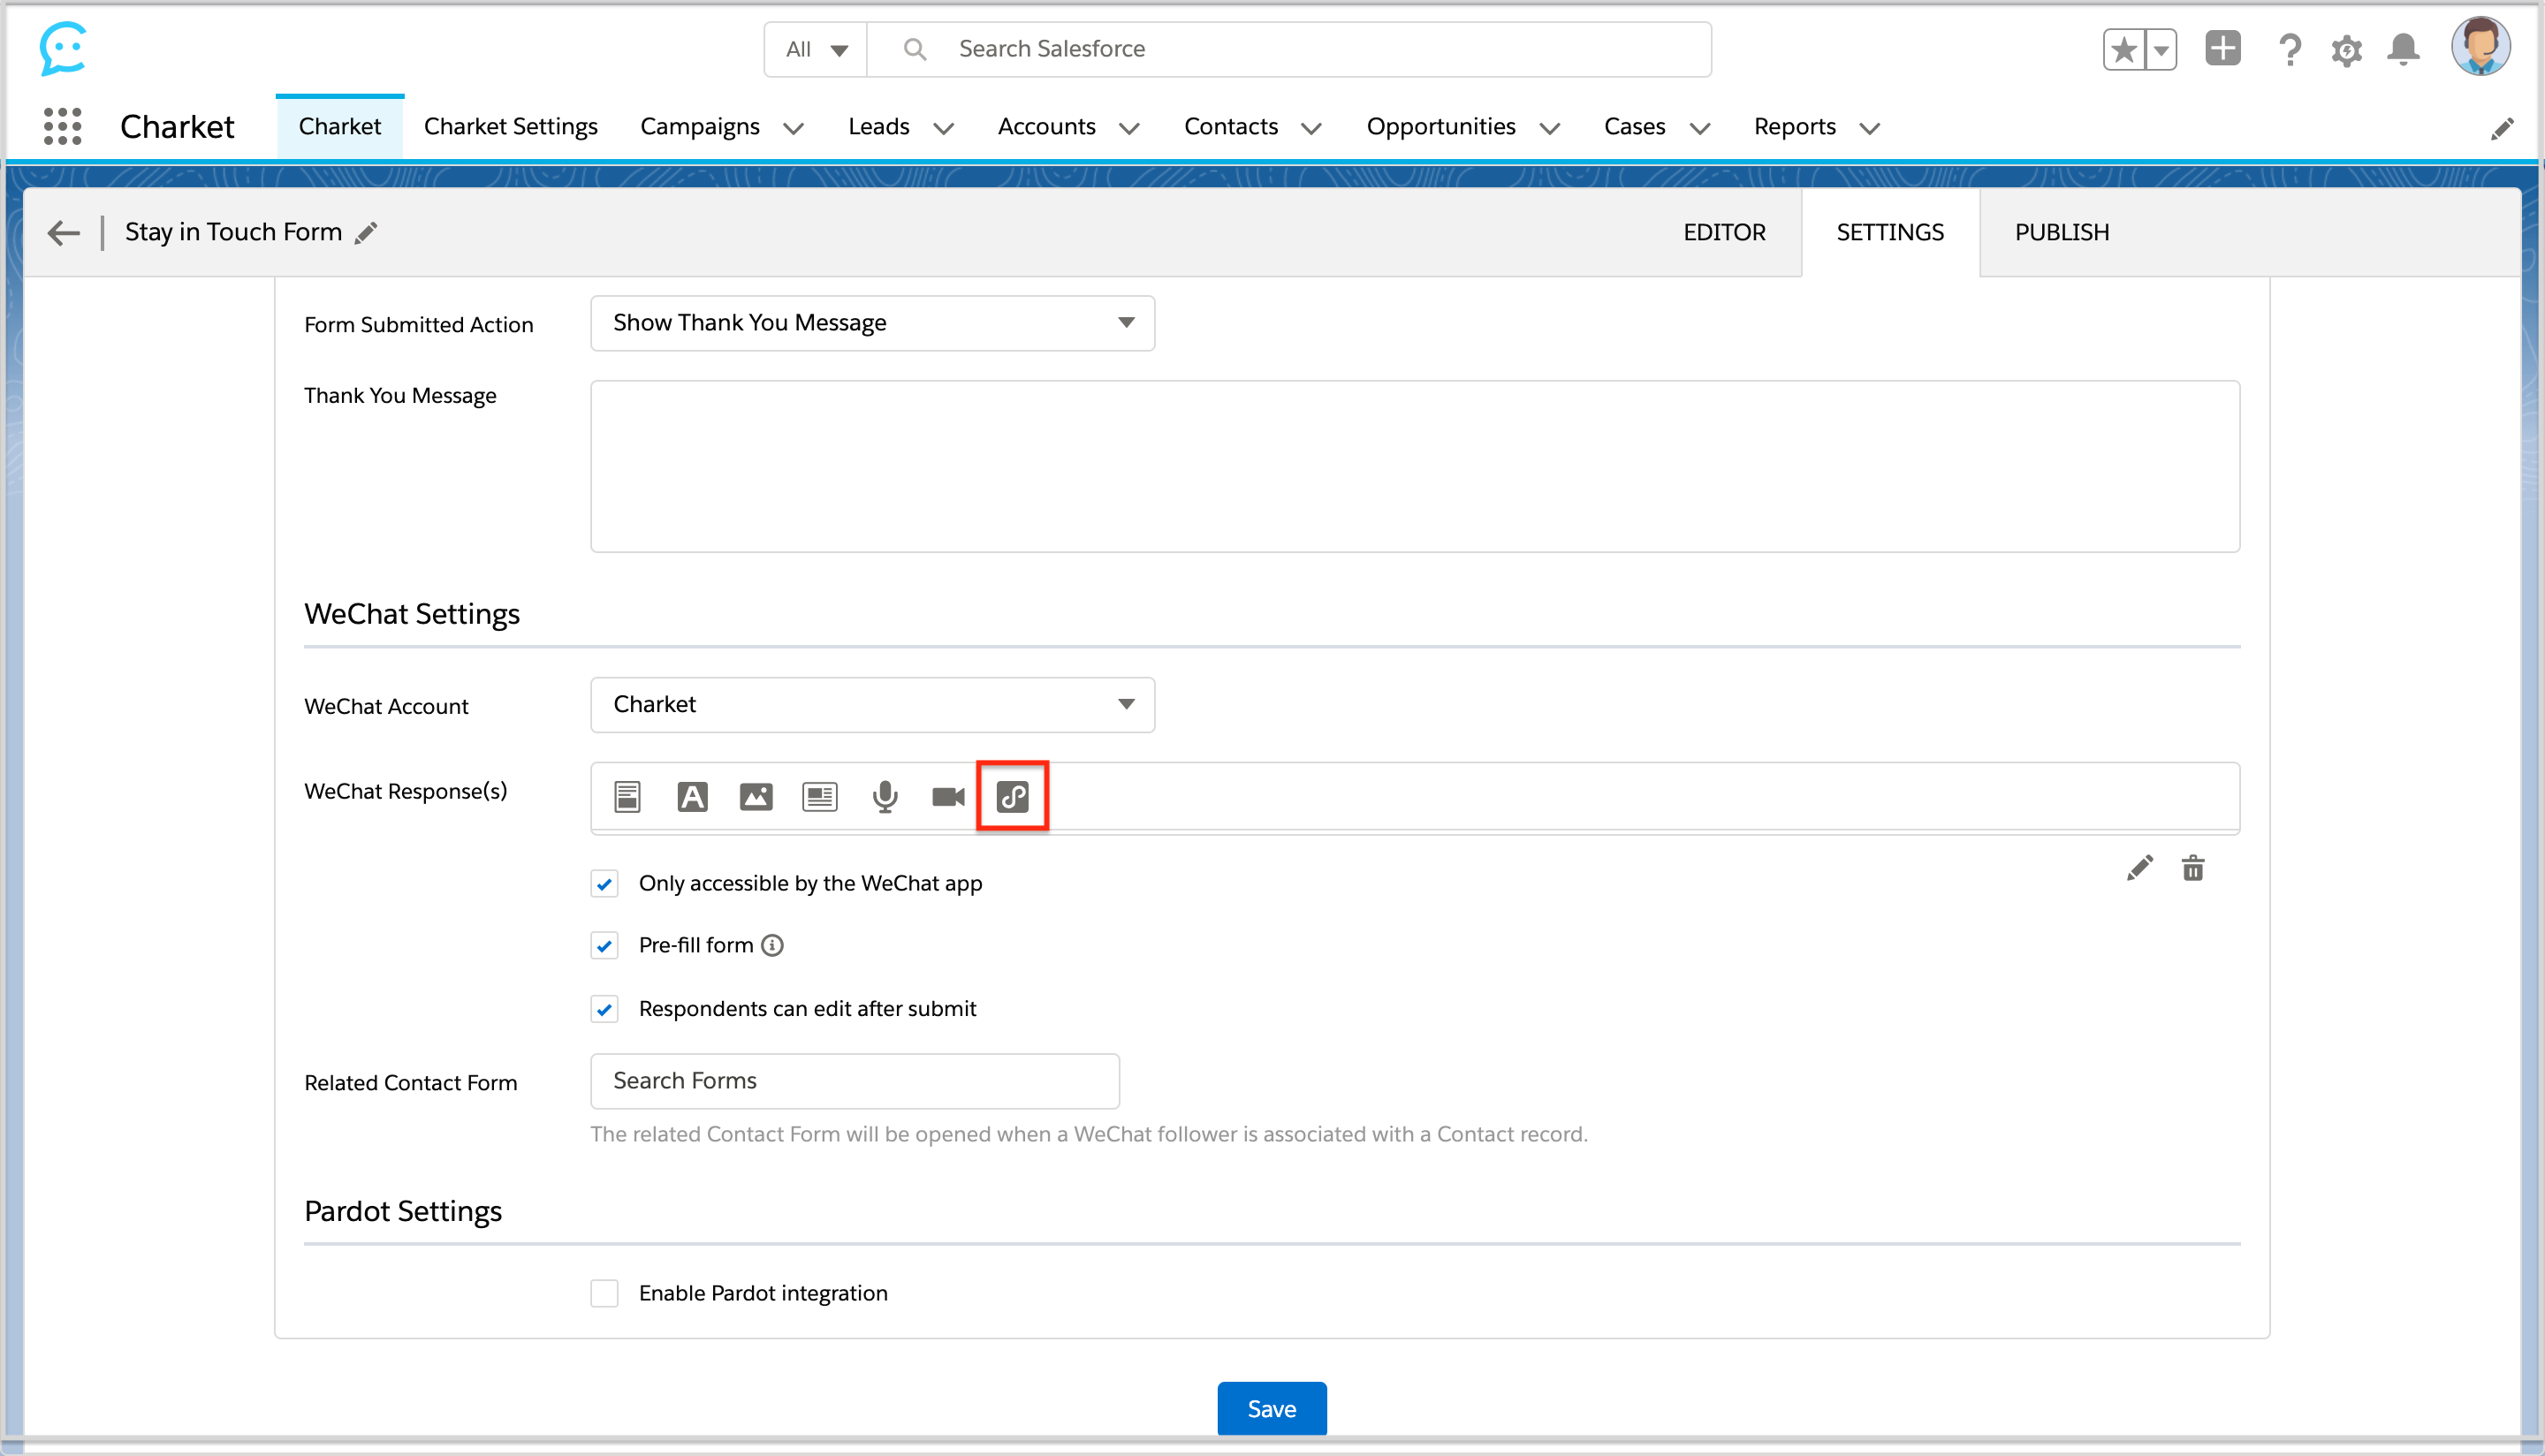Select the image response icon
Screen dimensions: 2545x1456
756,797
